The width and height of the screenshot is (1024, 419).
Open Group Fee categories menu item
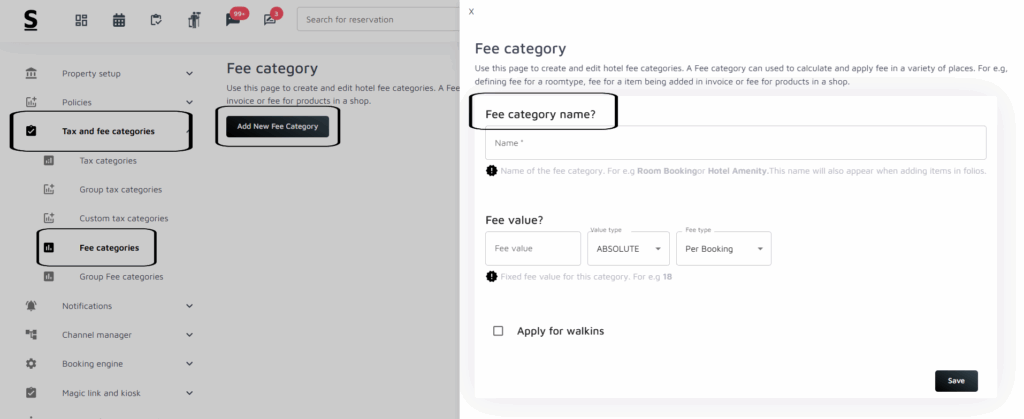point(121,276)
